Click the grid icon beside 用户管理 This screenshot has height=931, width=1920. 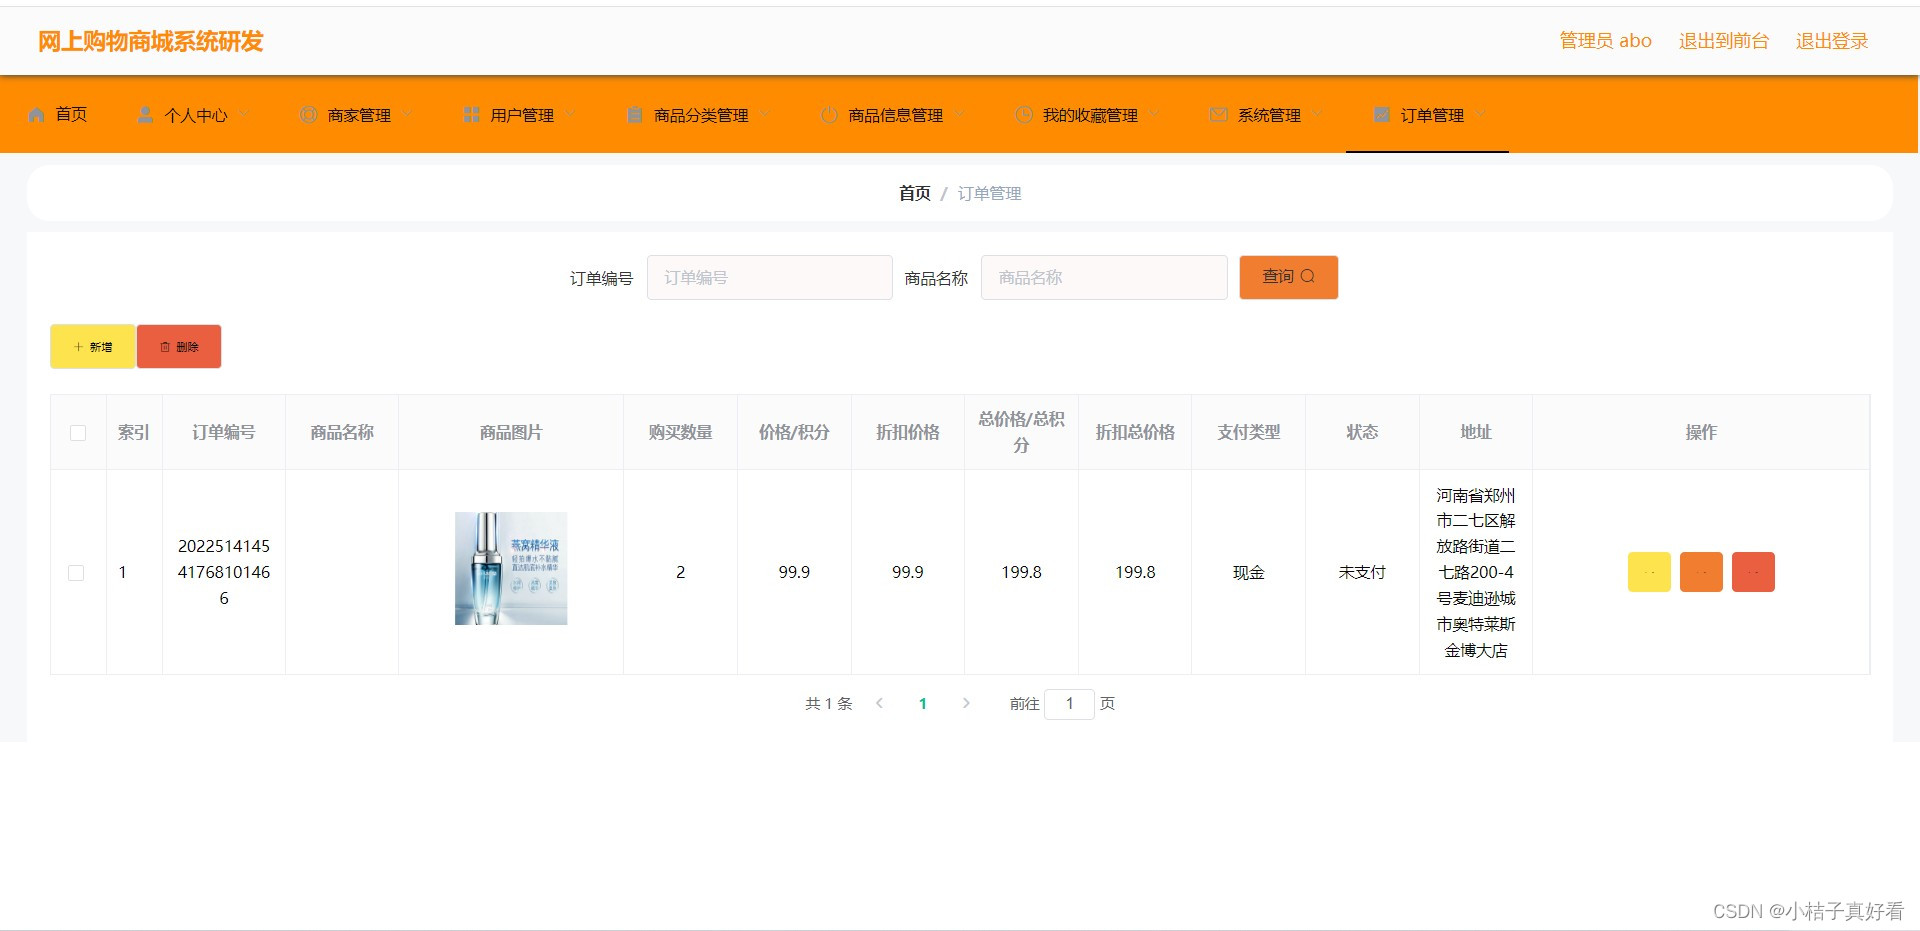coord(472,115)
